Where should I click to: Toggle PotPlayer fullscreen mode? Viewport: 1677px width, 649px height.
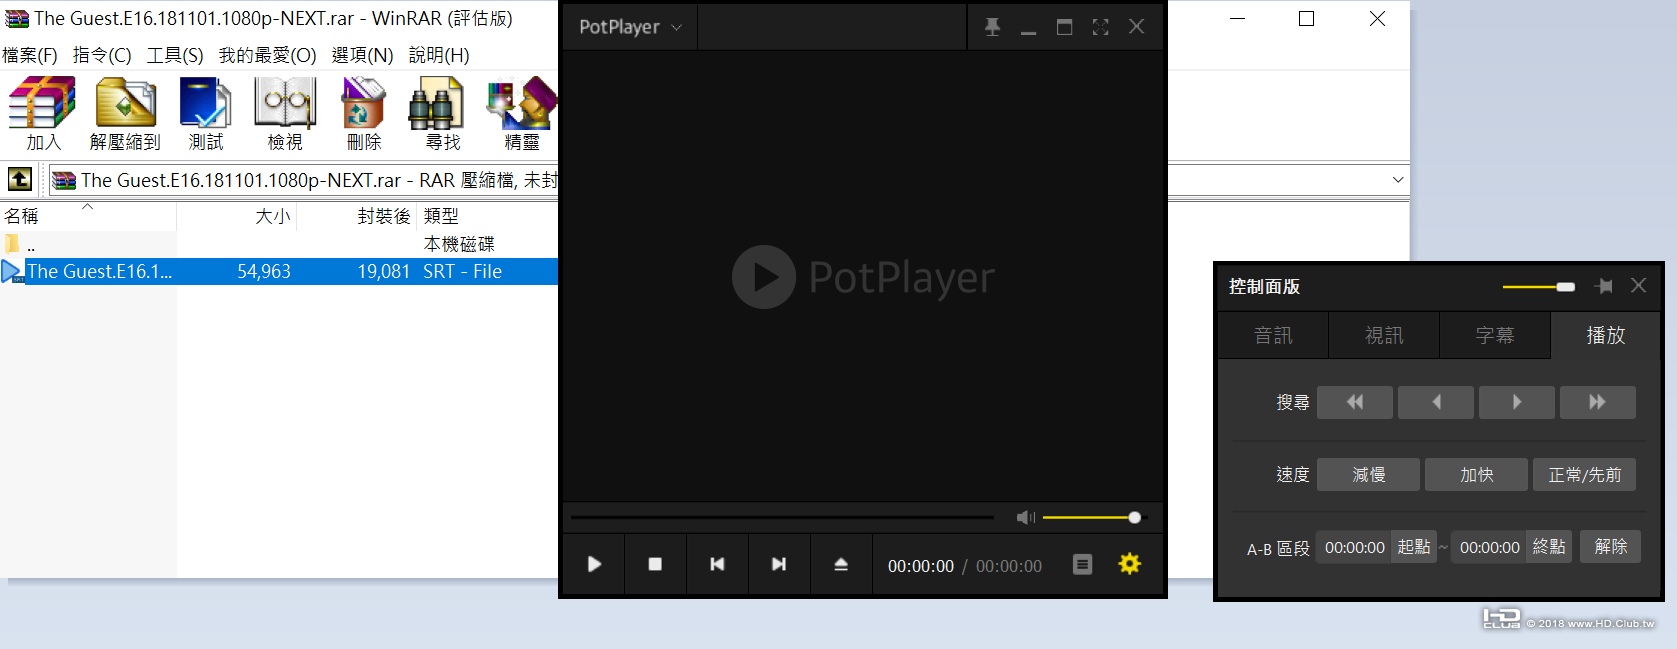(x=1100, y=27)
